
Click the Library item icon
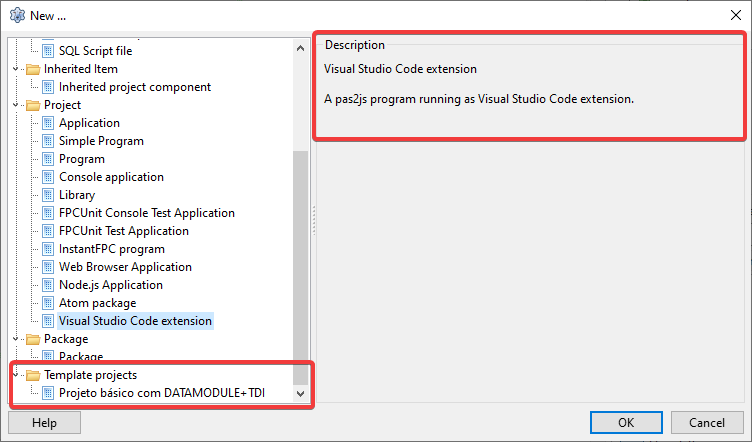click(x=47, y=195)
